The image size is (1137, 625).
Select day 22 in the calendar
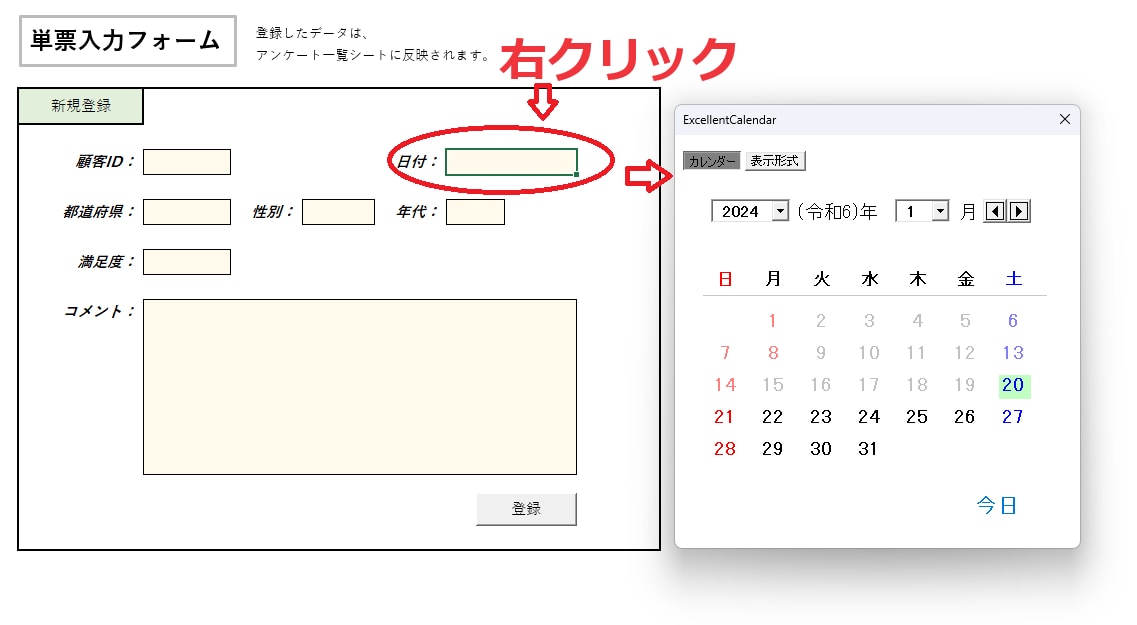(x=772, y=417)
